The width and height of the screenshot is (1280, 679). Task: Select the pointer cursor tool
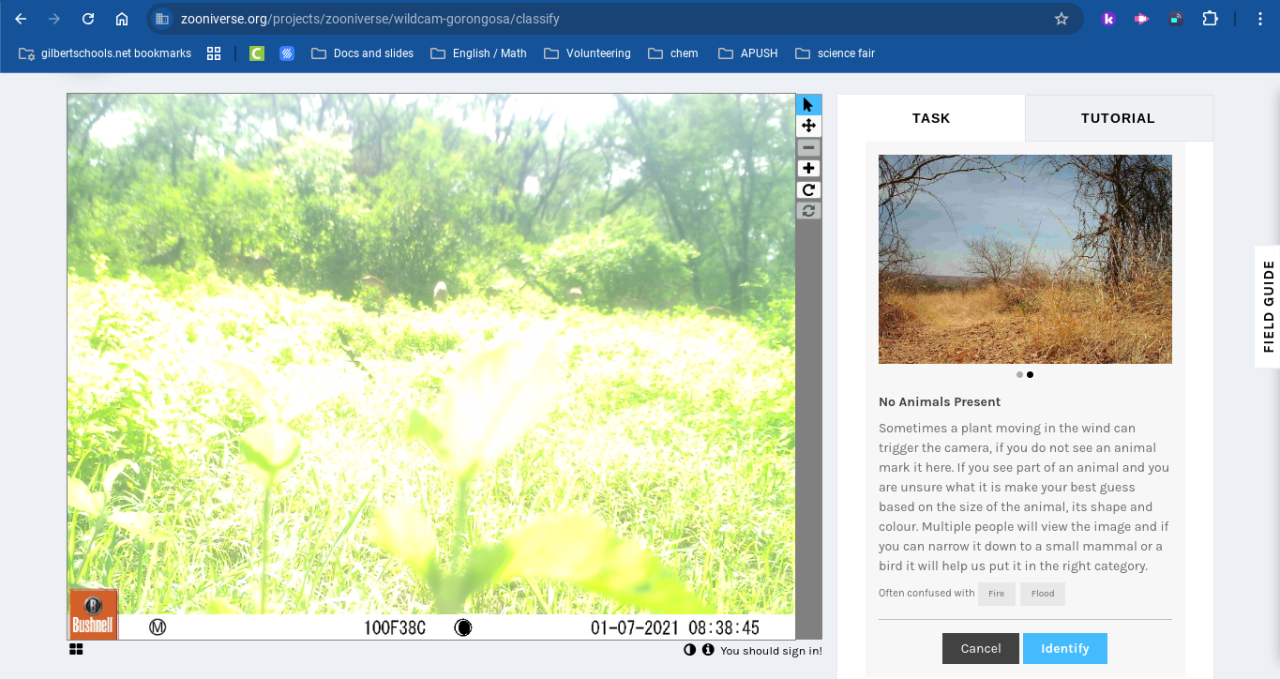pyautogui.click(x=808, y=105)
